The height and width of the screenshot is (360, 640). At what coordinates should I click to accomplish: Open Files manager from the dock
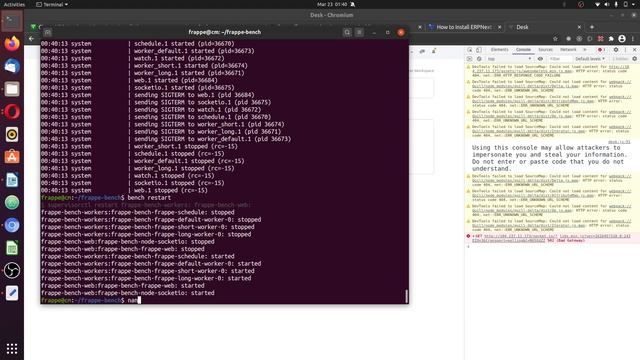12,89
